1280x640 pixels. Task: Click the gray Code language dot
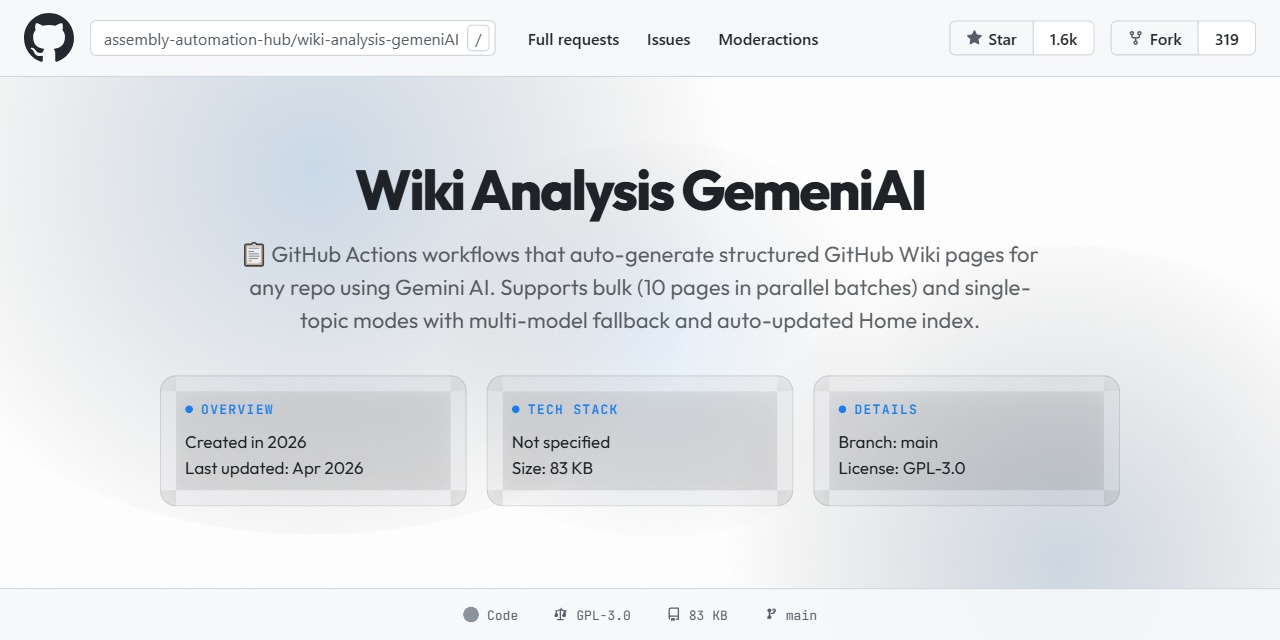pyautogui.click(x=469, y=614)
